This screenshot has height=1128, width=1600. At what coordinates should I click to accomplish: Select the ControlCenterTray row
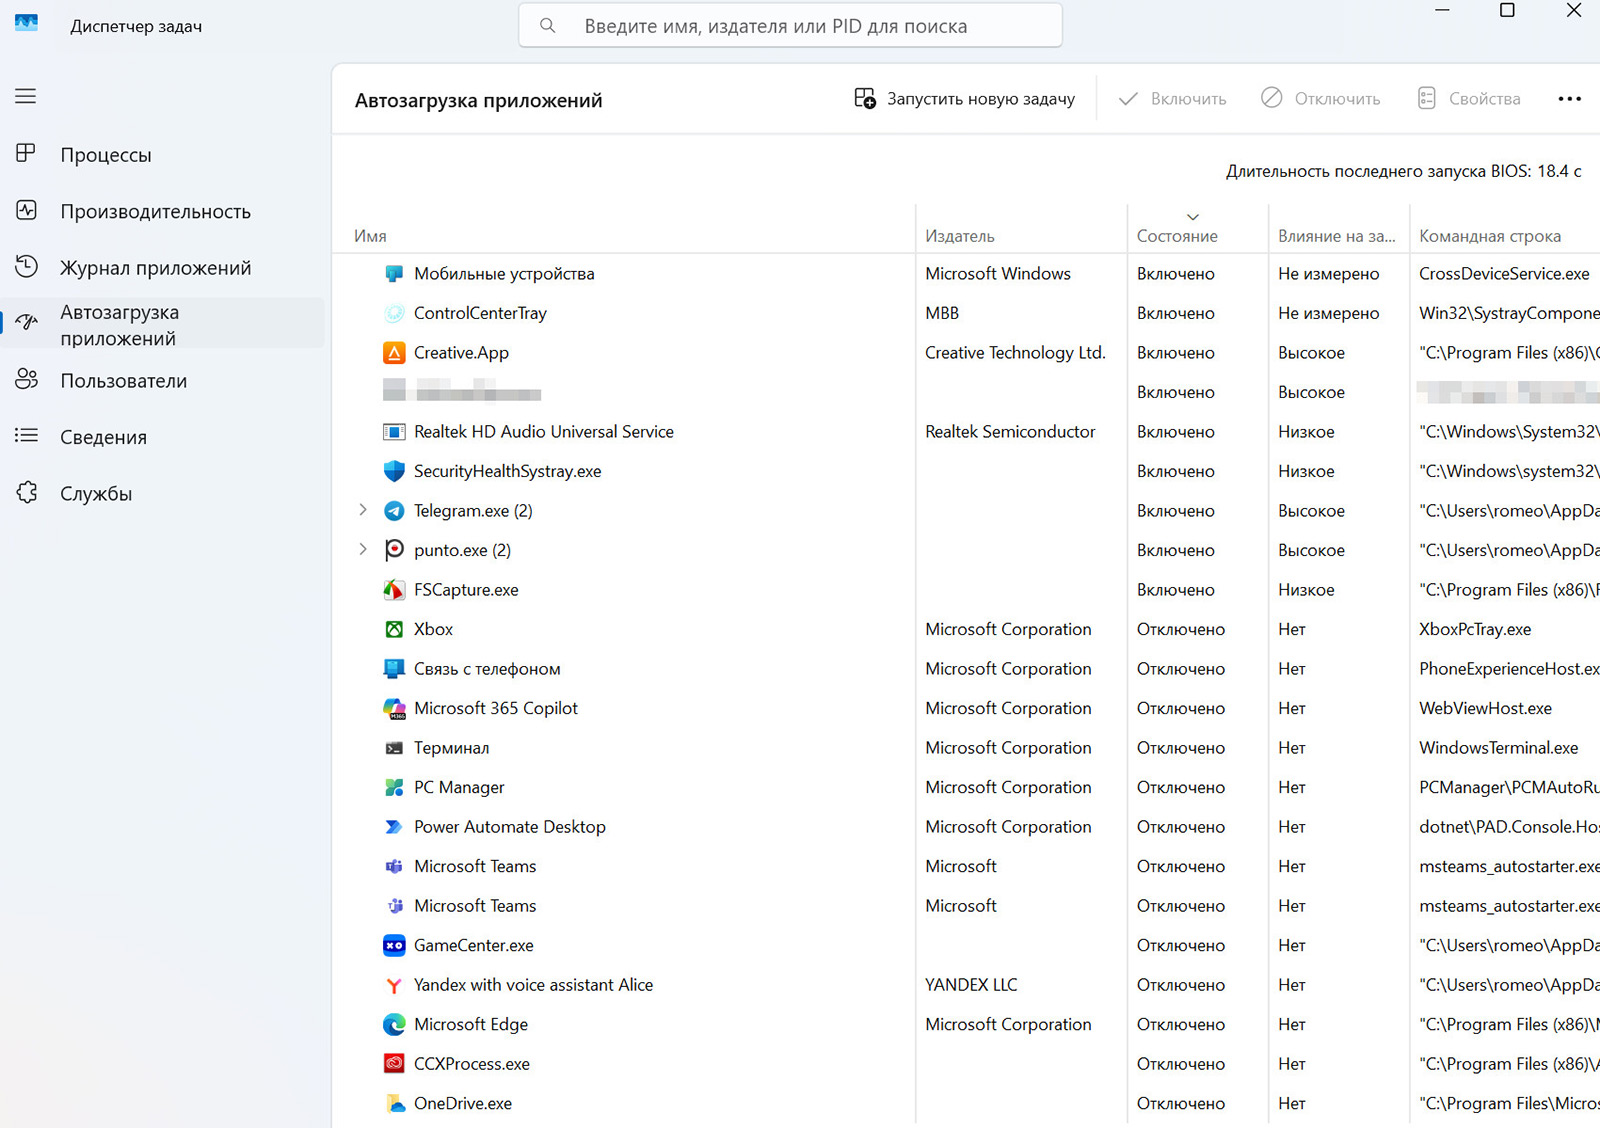tap(966, 313)
